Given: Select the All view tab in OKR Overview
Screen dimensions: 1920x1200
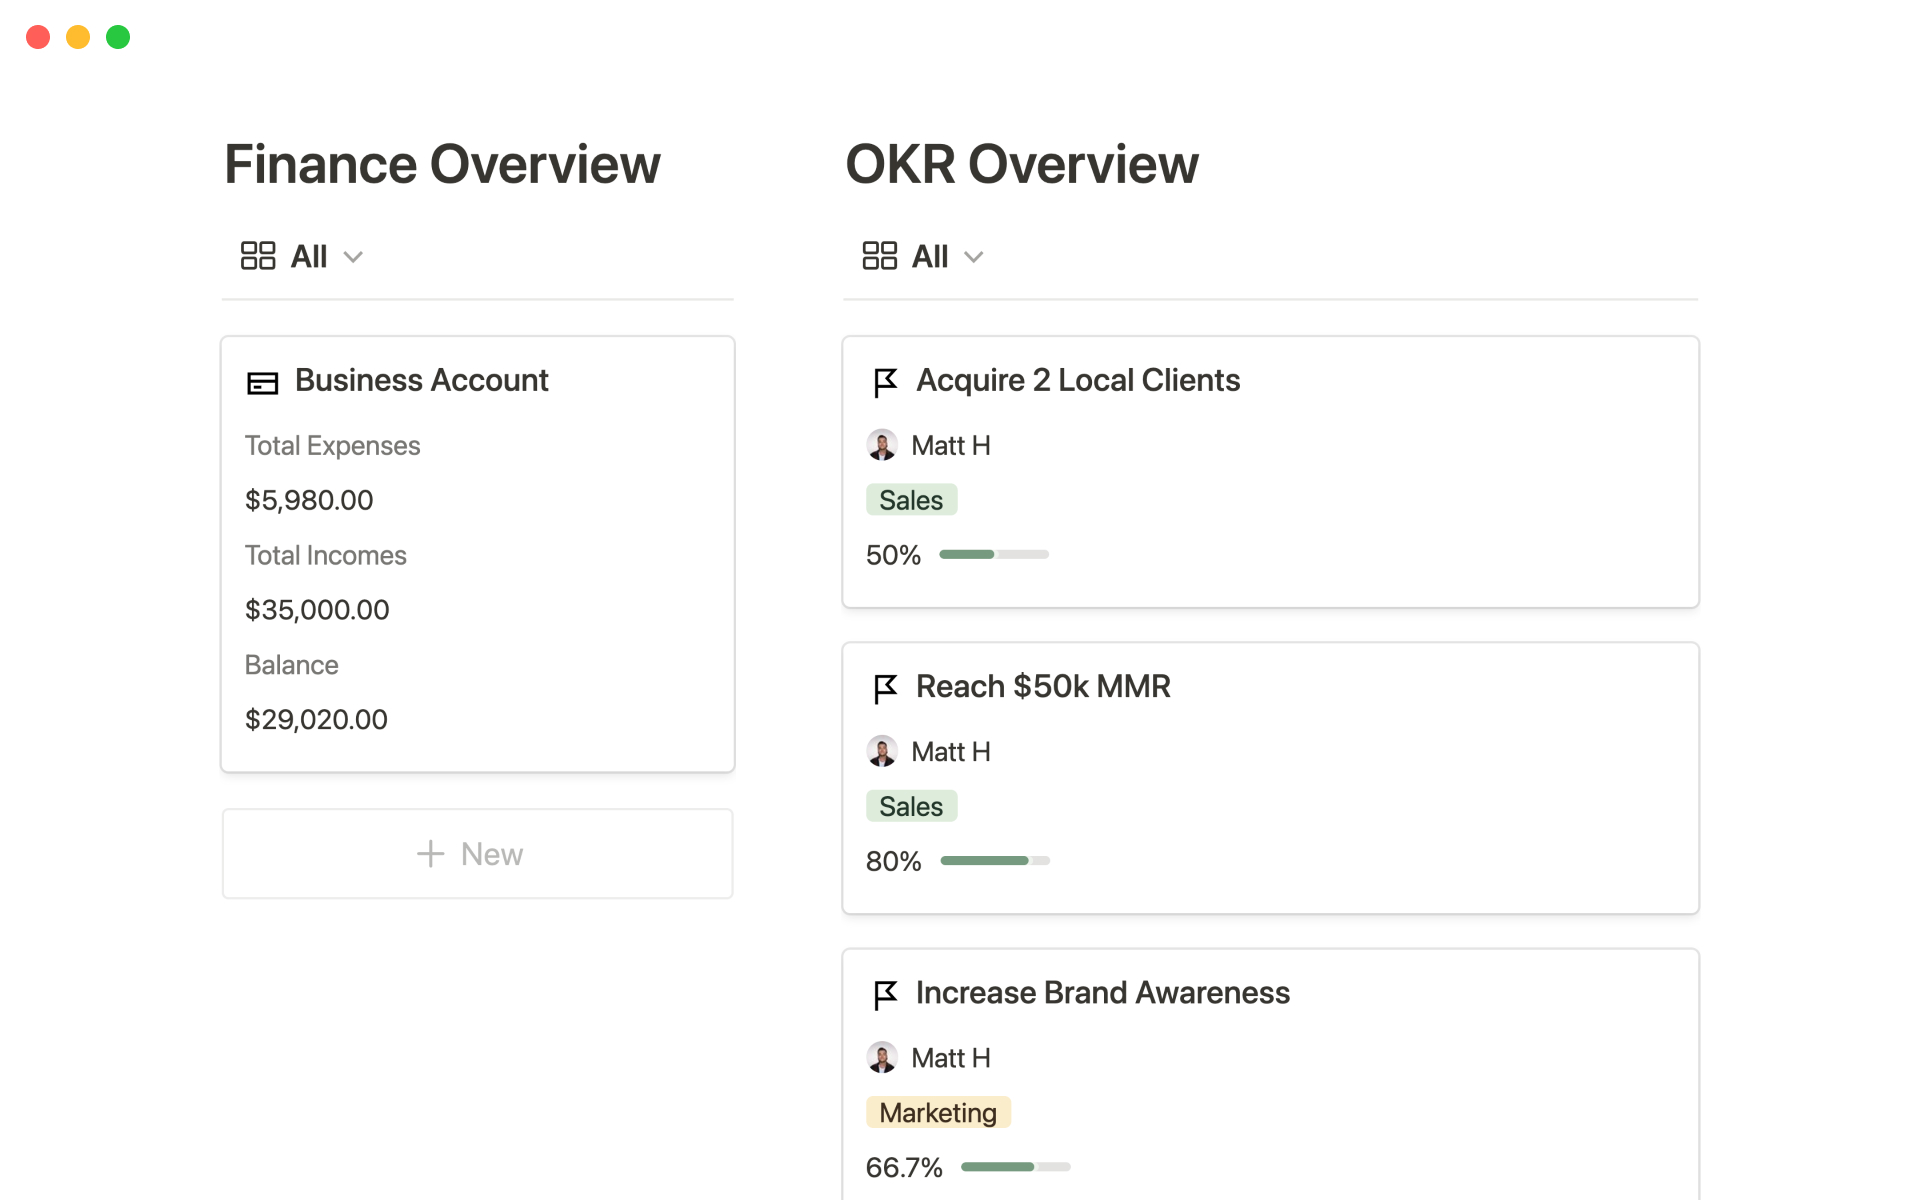Looking at the screenshot, I should [x=930, y=257].
